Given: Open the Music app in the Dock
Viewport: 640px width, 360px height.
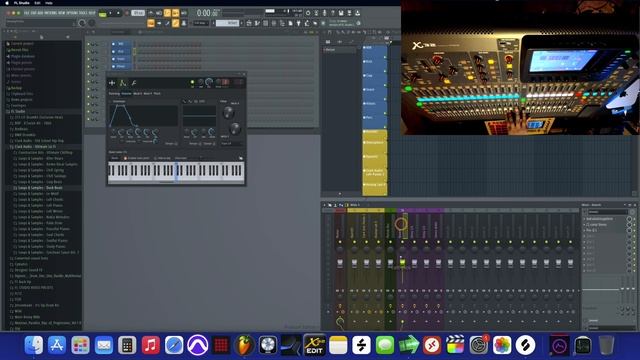Looking at the screenshot, I should point(151,345).
